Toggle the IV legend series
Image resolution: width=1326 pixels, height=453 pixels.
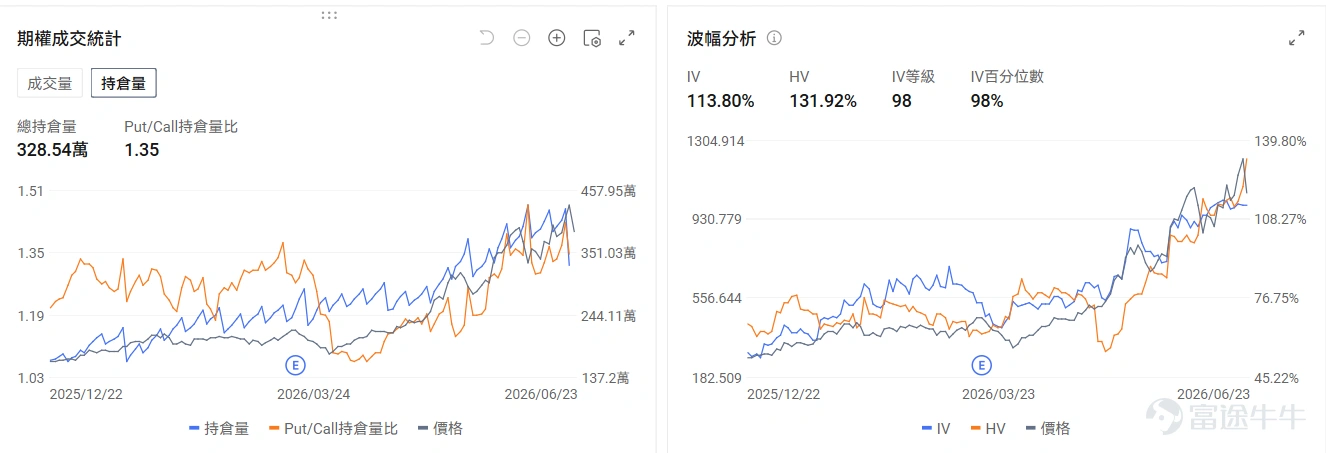coord(936,428)
